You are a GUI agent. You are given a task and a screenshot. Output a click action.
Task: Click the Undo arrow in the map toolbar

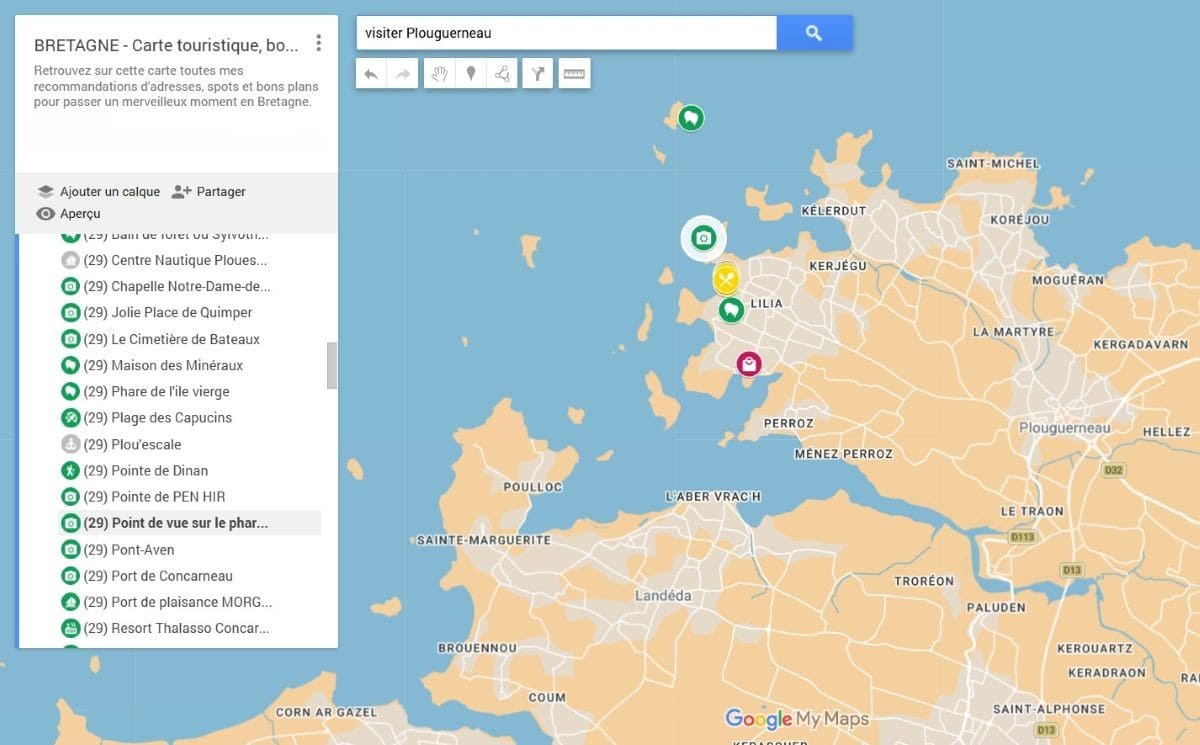[371, 74]
